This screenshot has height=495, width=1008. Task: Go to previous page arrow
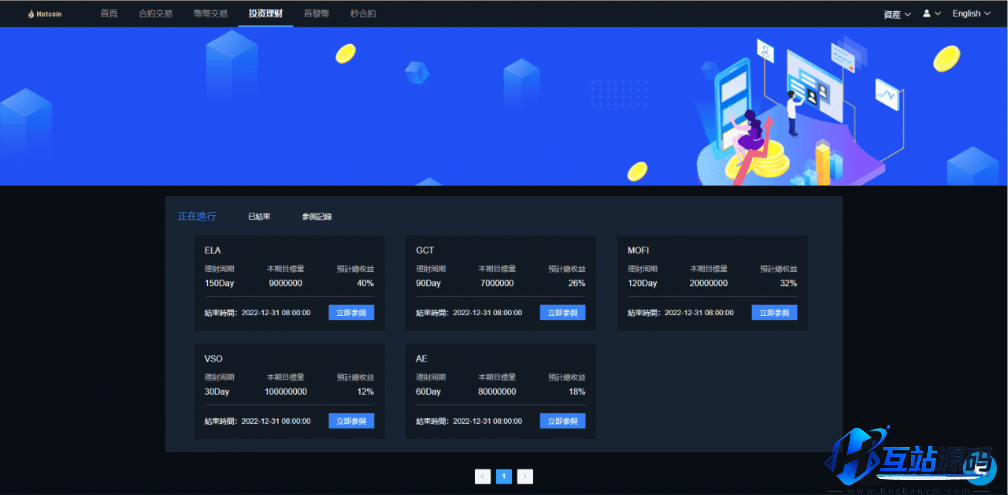point(483,476)
